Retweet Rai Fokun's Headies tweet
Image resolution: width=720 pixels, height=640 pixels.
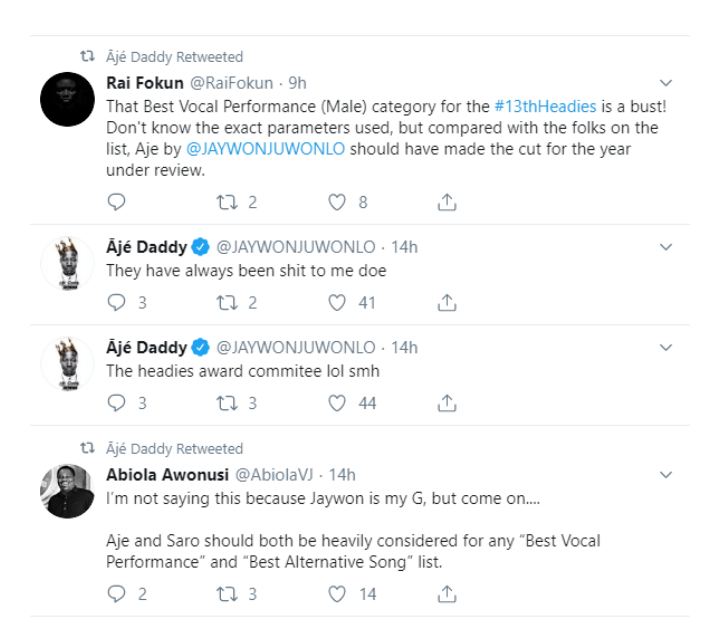(226, 202)
